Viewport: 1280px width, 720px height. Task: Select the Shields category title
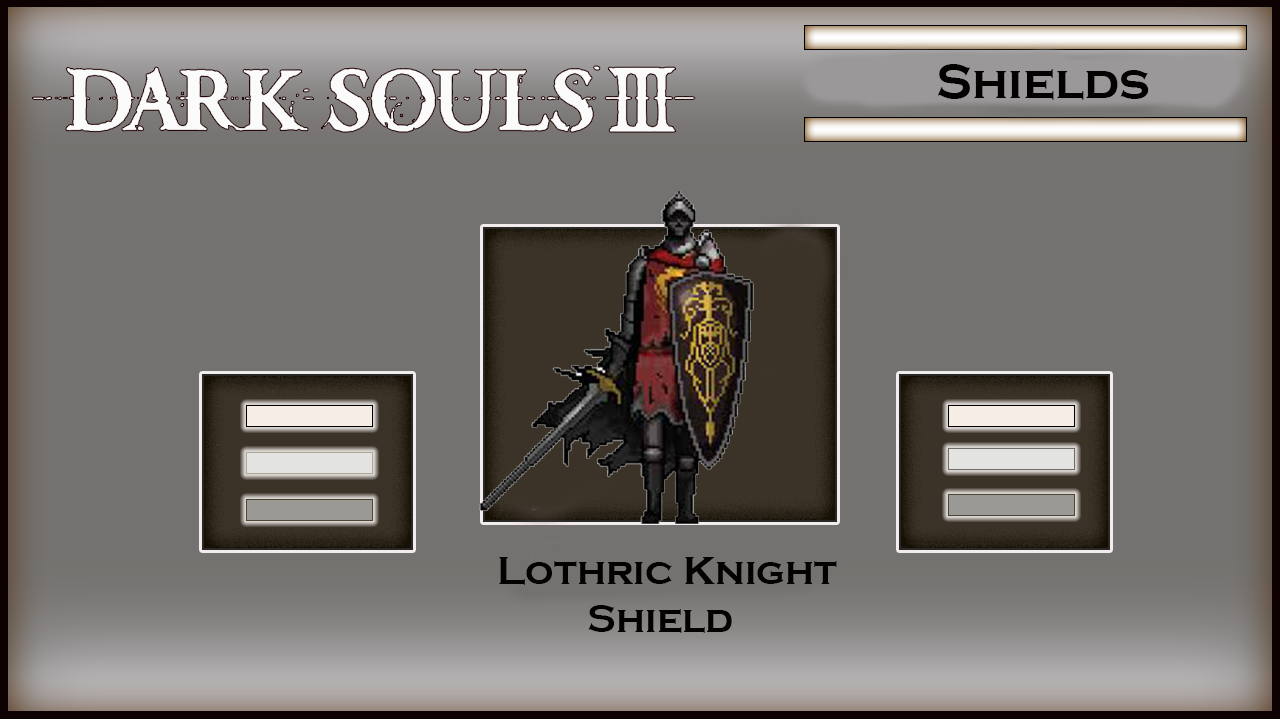[x=1043, y=83]
